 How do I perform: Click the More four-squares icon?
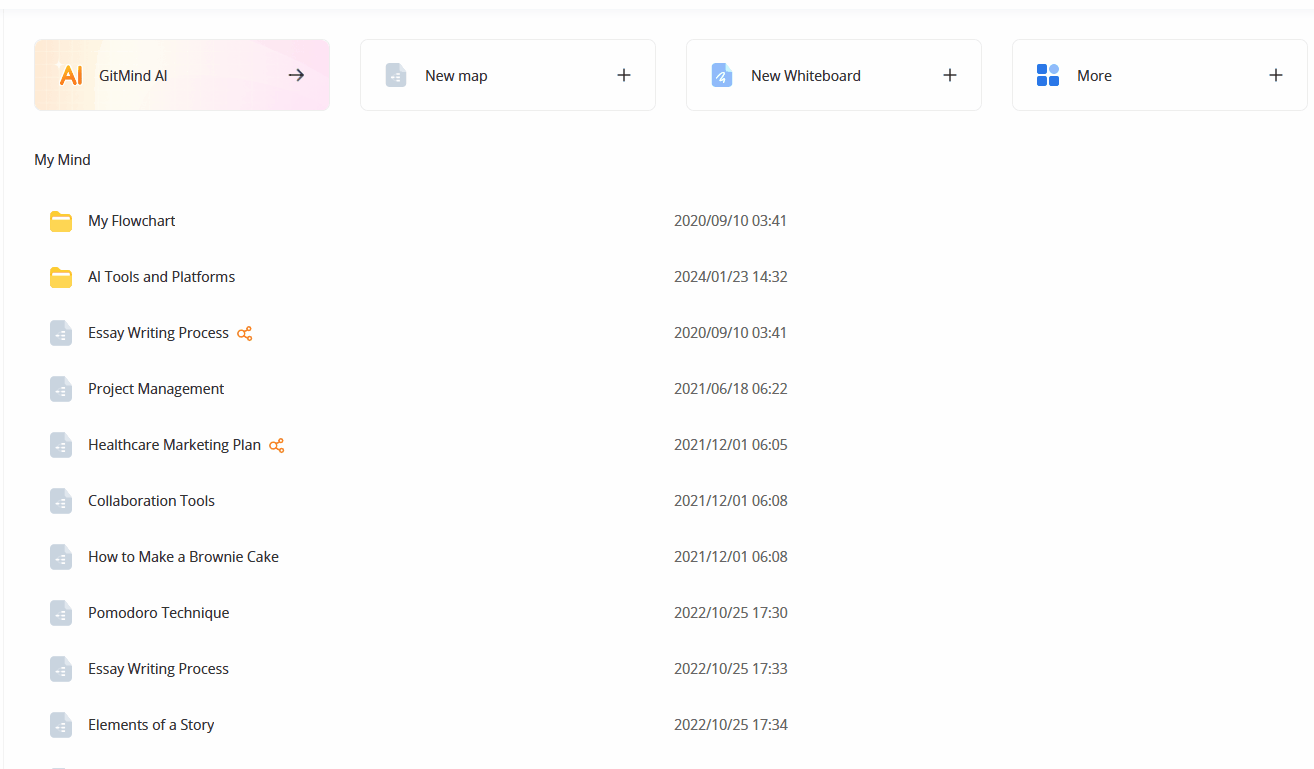[x=1048, y=75]
